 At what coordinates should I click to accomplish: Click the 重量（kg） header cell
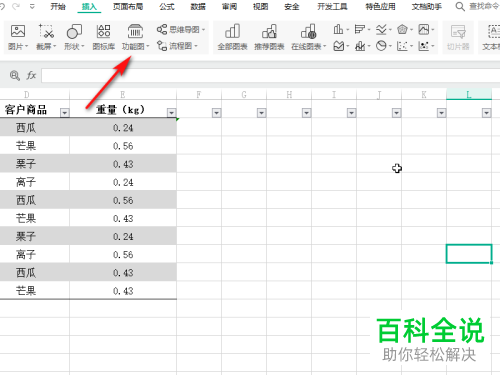pos(123,109)
